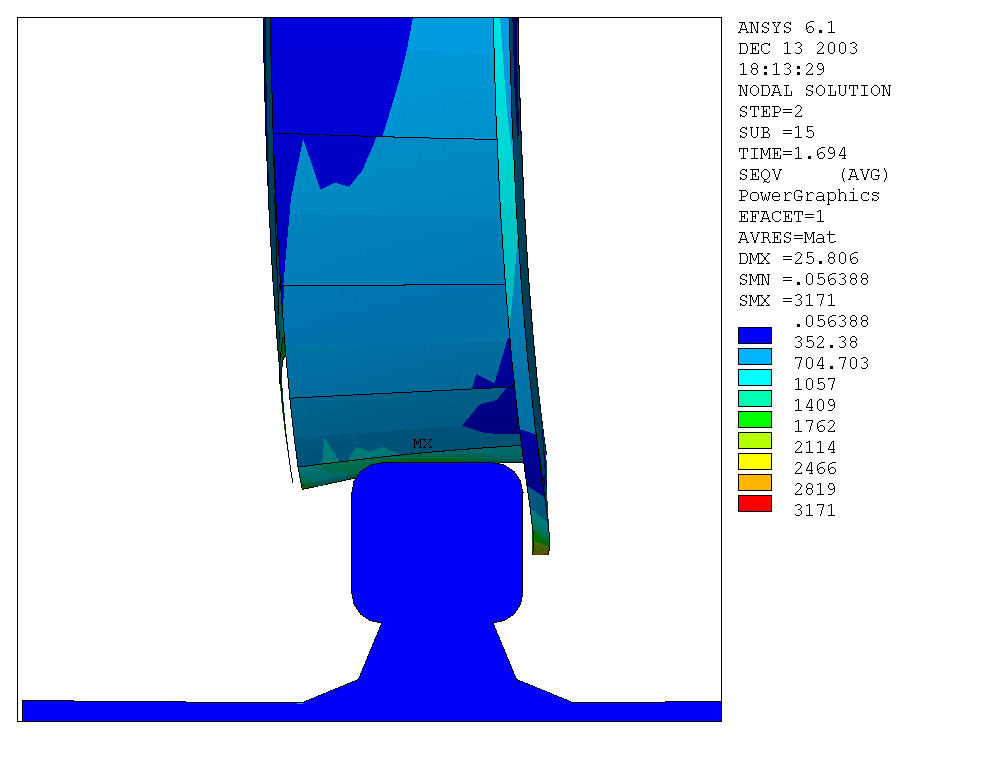Click the 'AVRES=Mat' text
This screenshot has height=783, width=985.
pyautogui.click(x=786, y=238)
